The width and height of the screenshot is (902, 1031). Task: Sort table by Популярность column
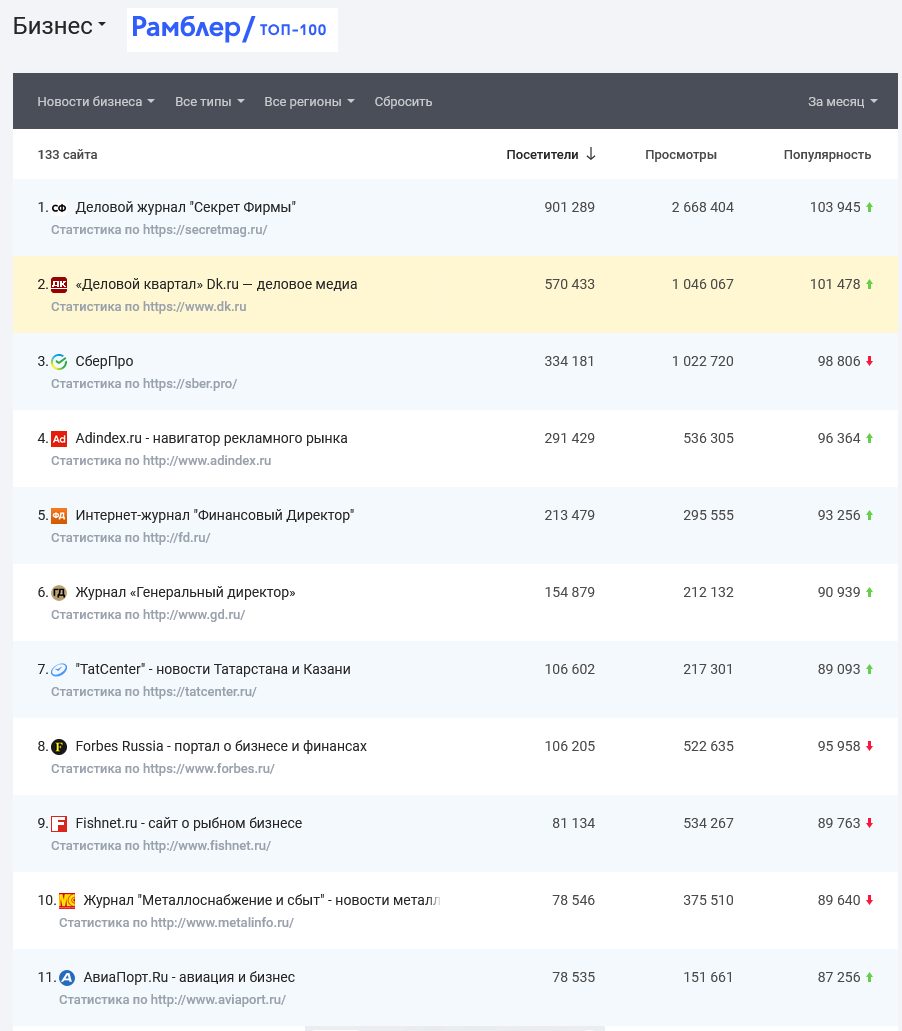tap(827, 155)
